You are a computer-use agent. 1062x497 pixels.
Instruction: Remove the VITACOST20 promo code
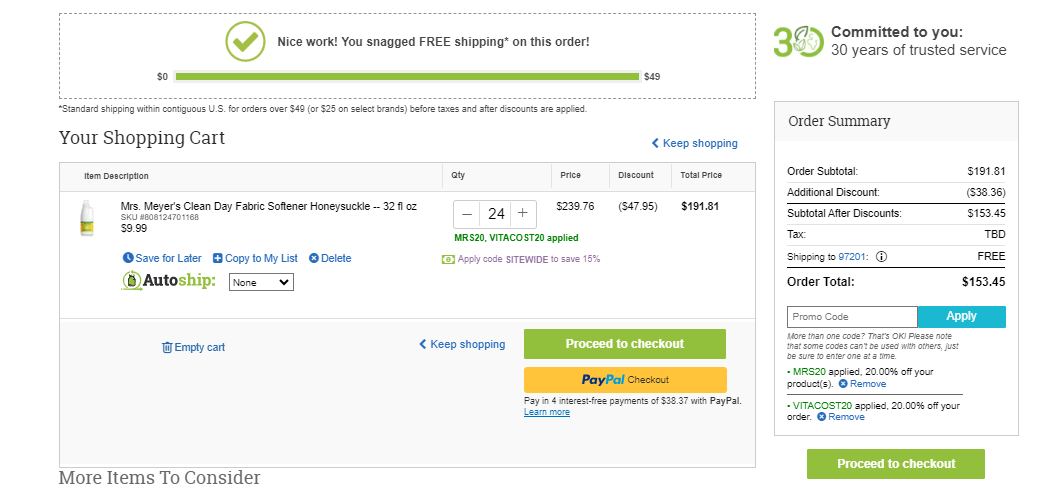841,417
